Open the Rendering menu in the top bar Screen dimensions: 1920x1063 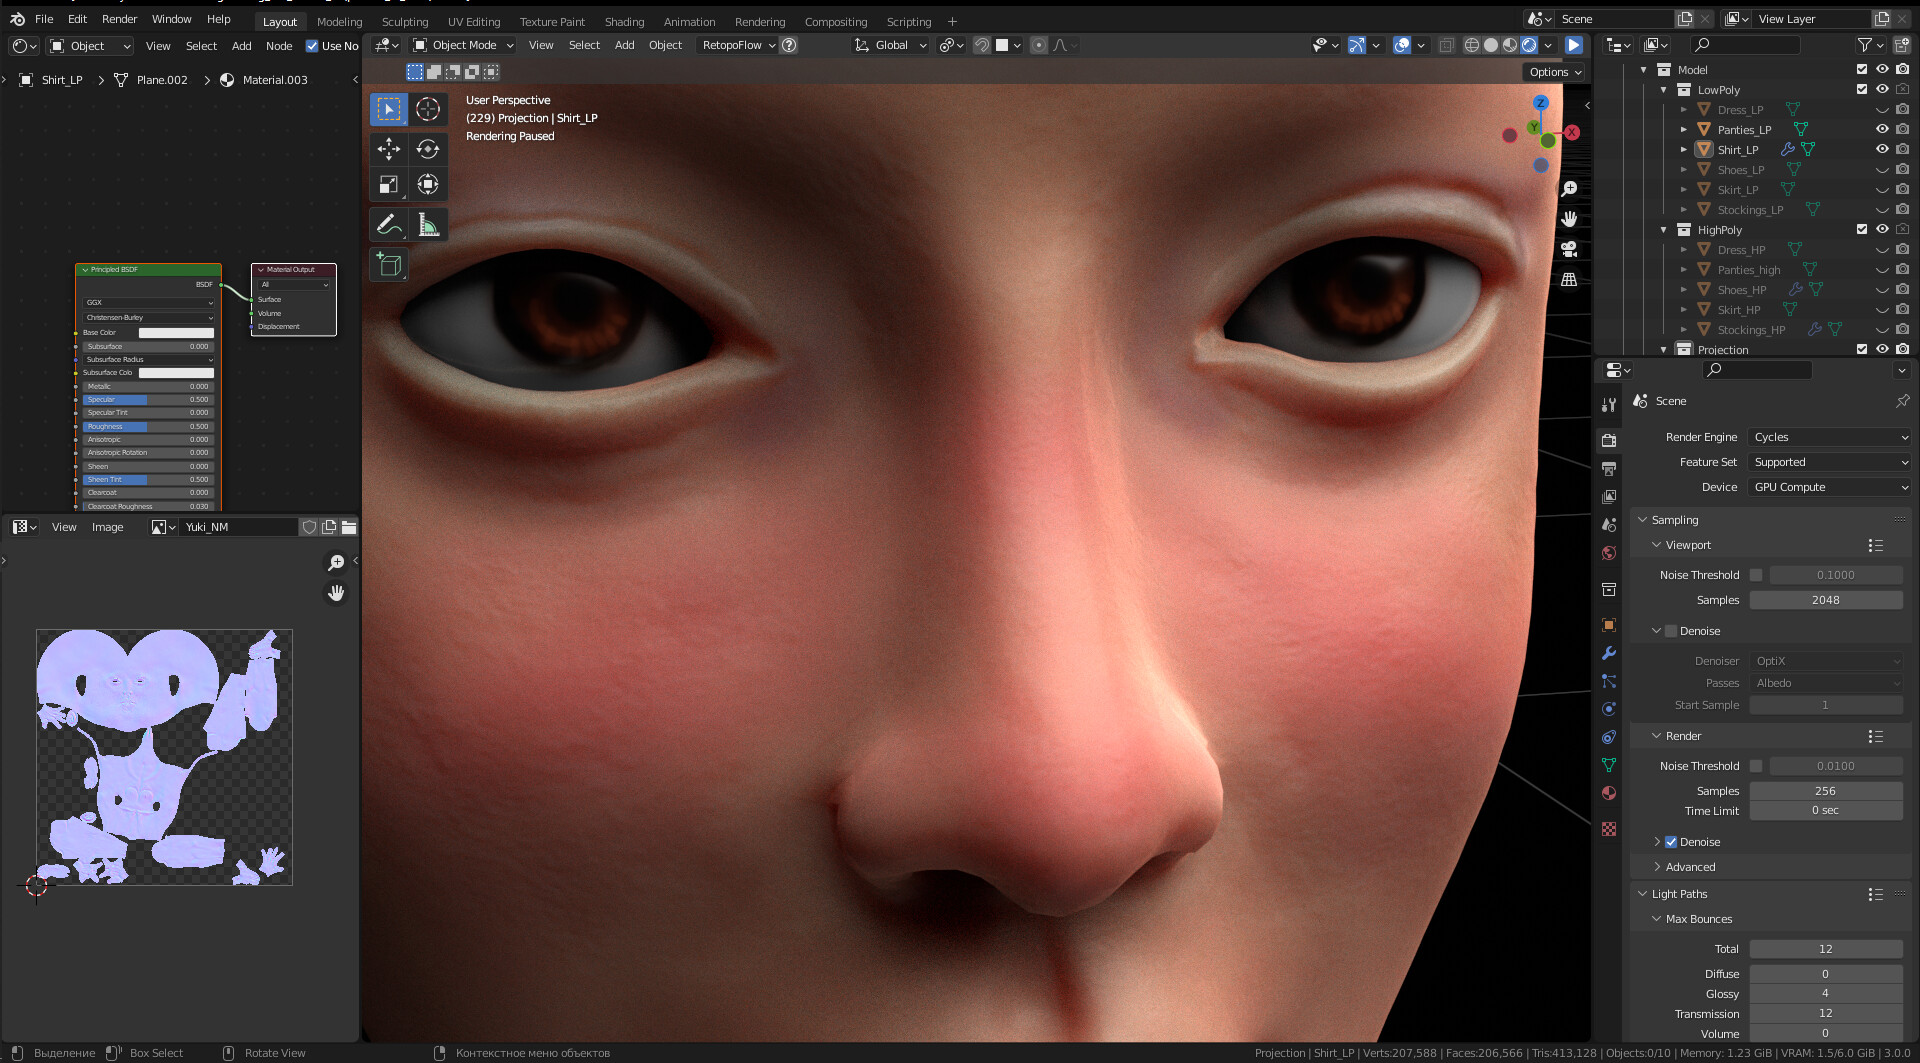click(760, 21)
